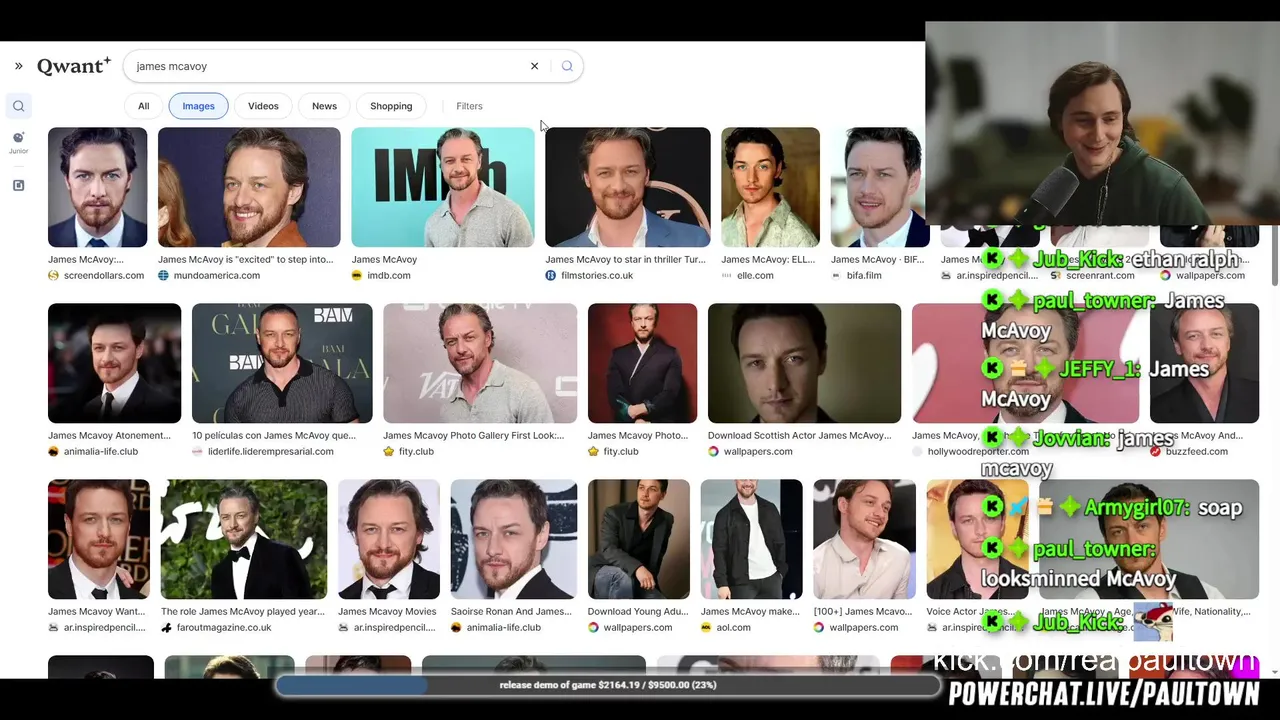Viewport: 1280px width, 720px height.
Task: Click the screendollars.com source link
Action: pos(104,276)
